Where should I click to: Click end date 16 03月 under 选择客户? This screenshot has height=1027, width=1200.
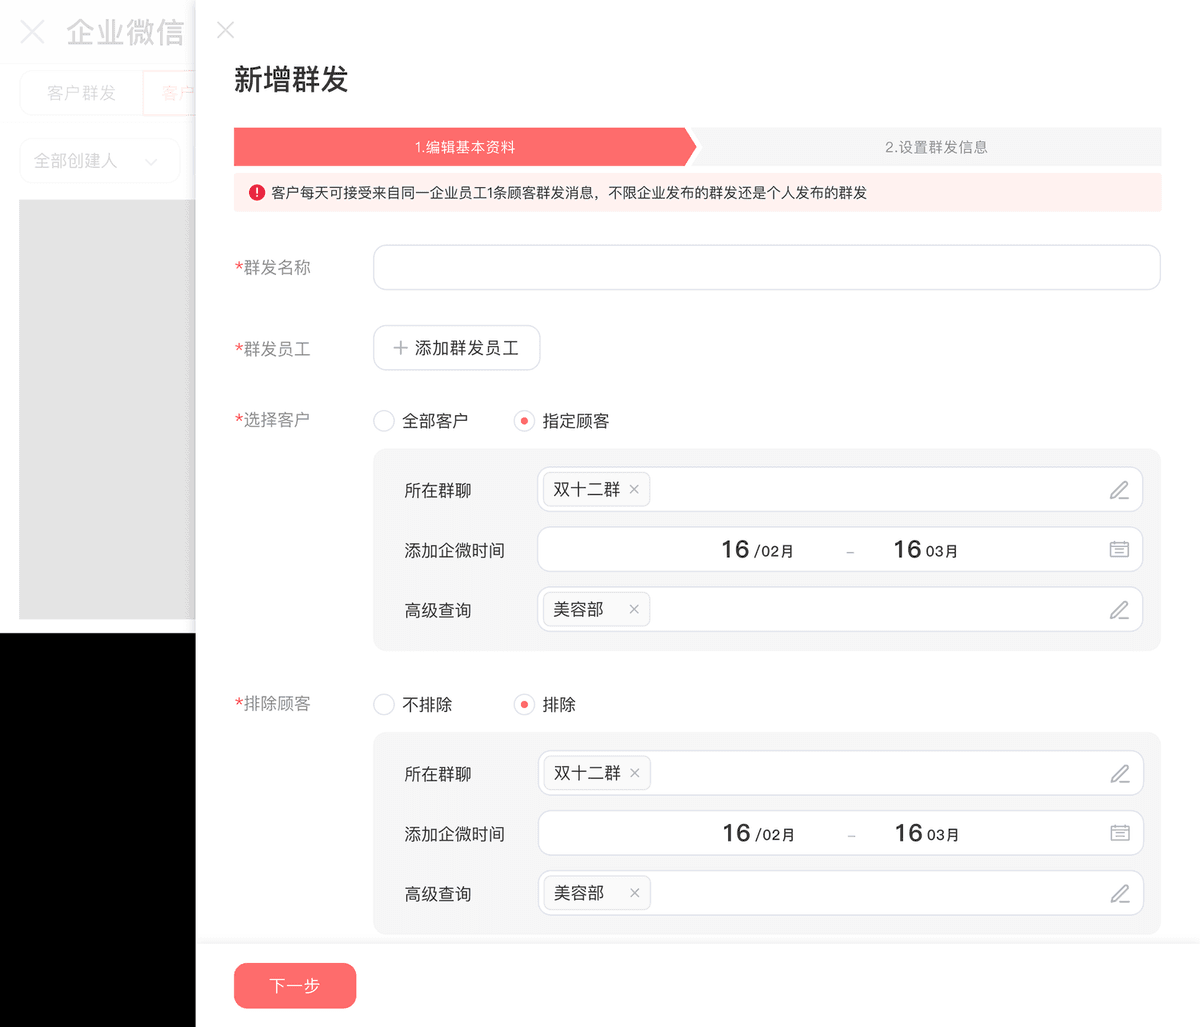click(x=925, y=550)
